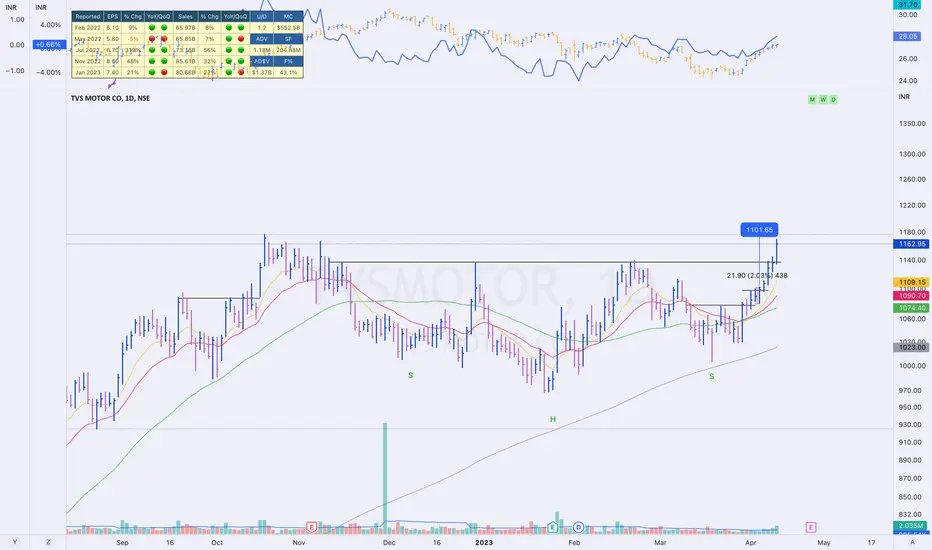Click the U/D header cell
This screenshot has width=932, height=550.
tap(262, 17)
